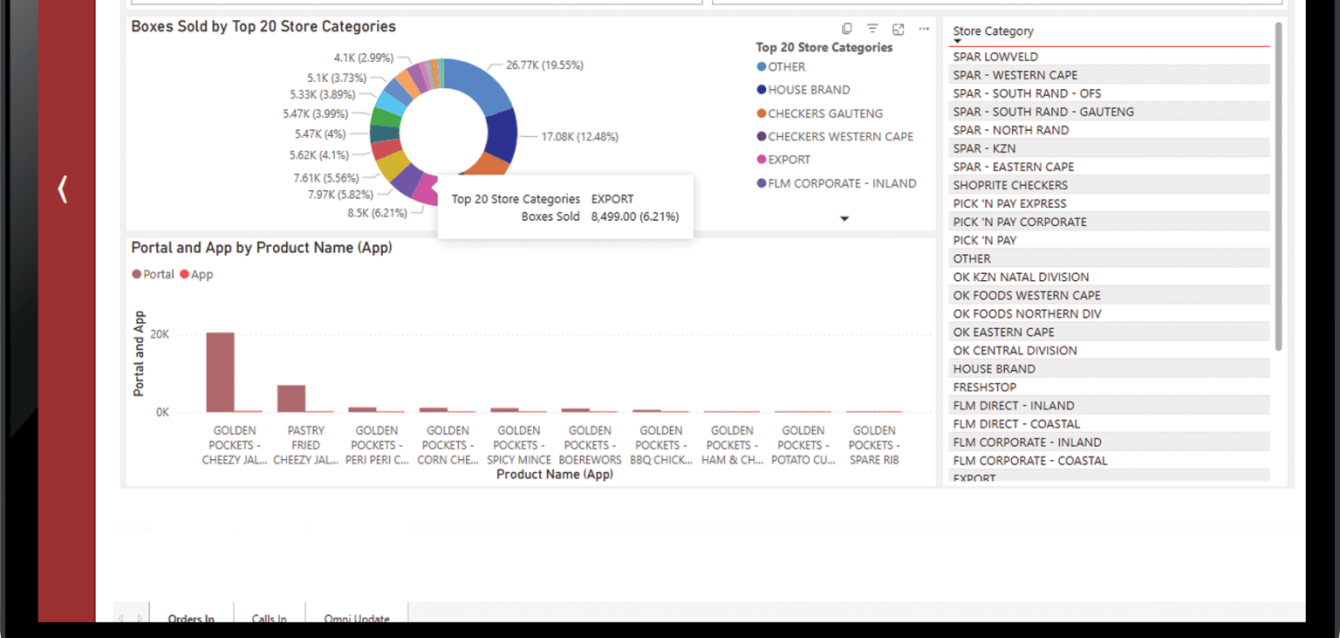The height and width of the screenshot is (638, 1340).
Task: Select FLM CORPORATE - COASTAL row
Action: tap(1109, 460)
